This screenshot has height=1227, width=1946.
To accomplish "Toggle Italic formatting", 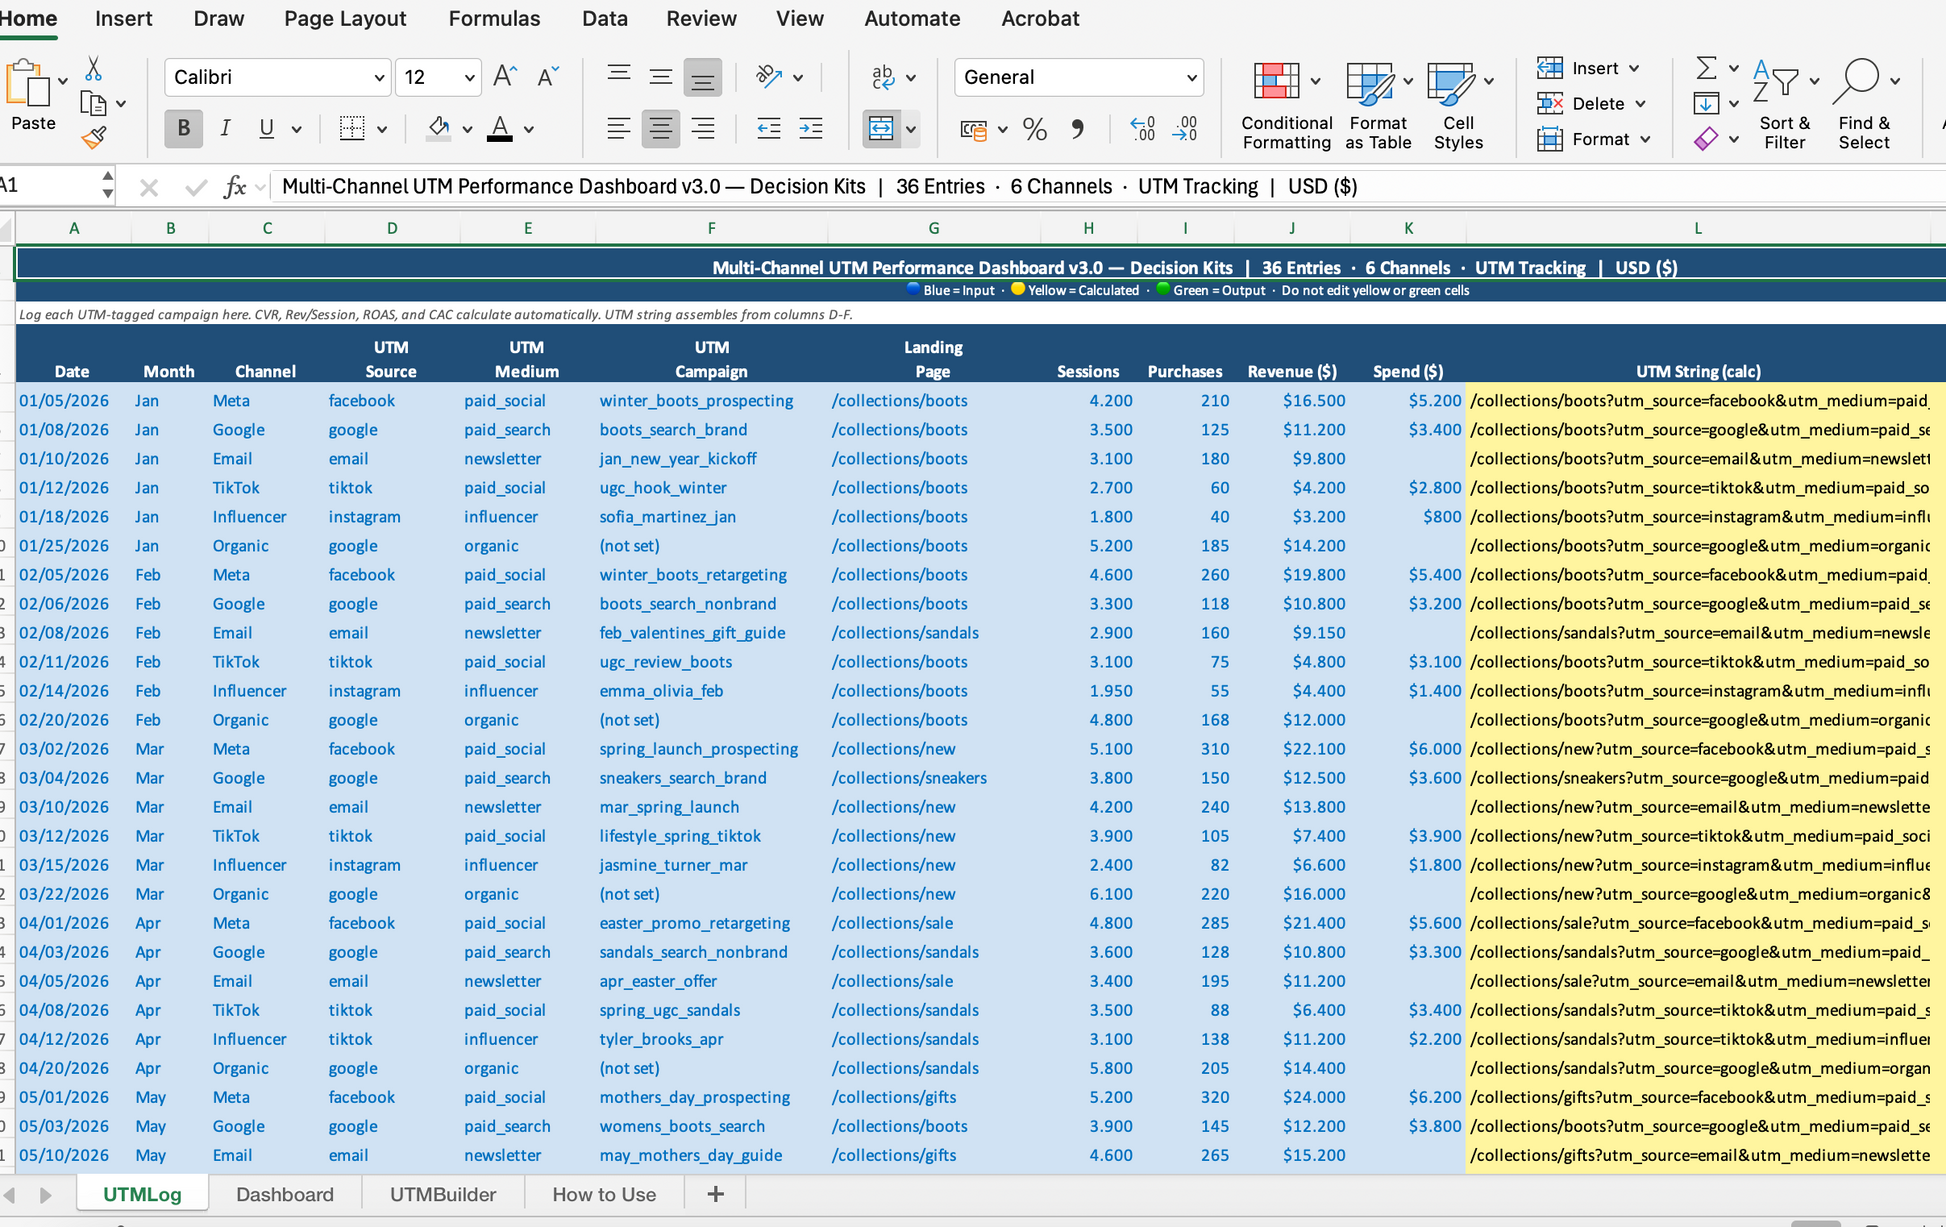I will [225, 129].
